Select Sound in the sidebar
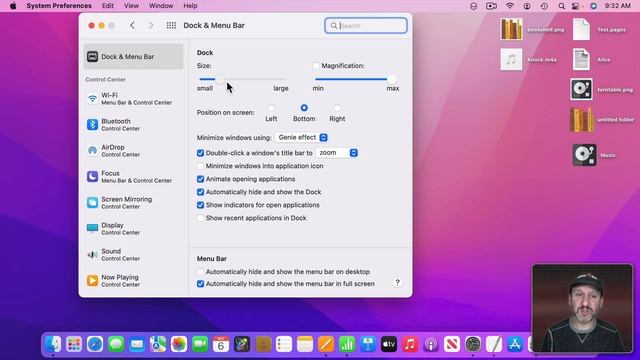Image resolution: width=640 pixels, height=360 pixels. [133, 254]
